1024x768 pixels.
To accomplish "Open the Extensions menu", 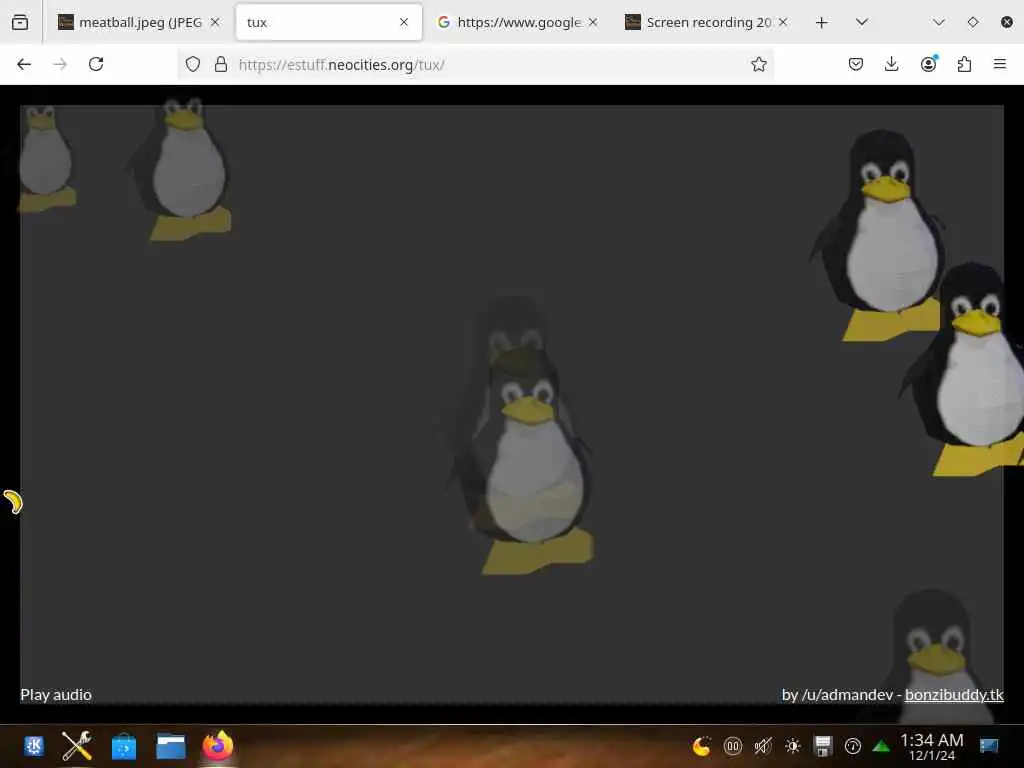I will [x=964, y=64].
